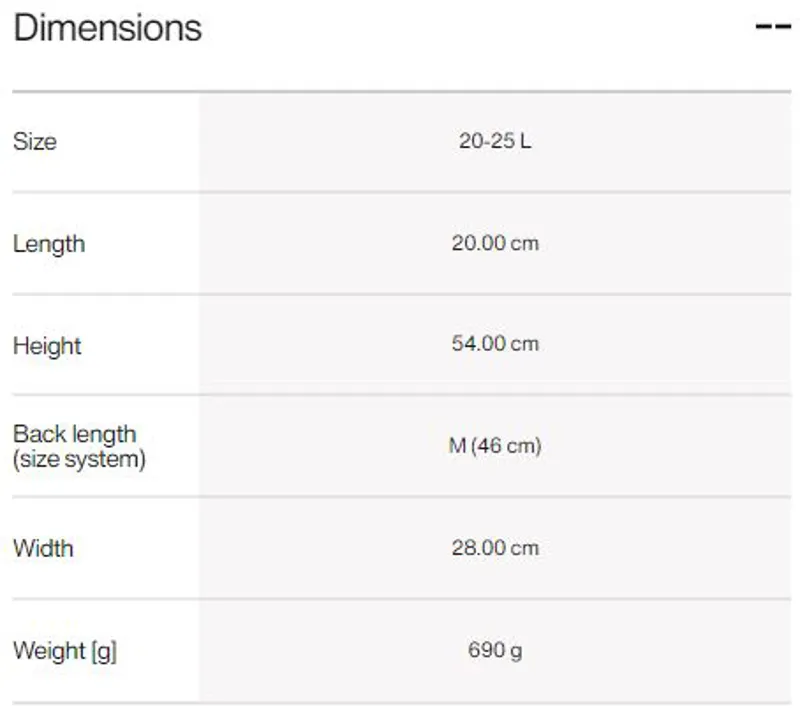Click the g unit in the weight value

[x=516, y=652]
